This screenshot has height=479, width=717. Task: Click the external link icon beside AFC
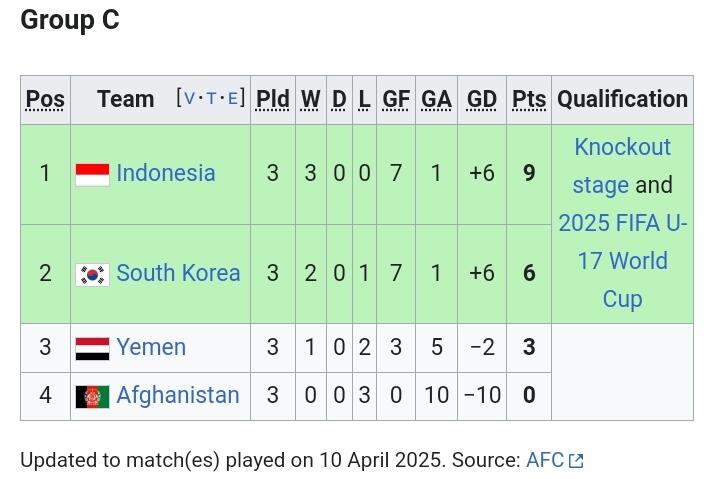click(x=576, y=461)
